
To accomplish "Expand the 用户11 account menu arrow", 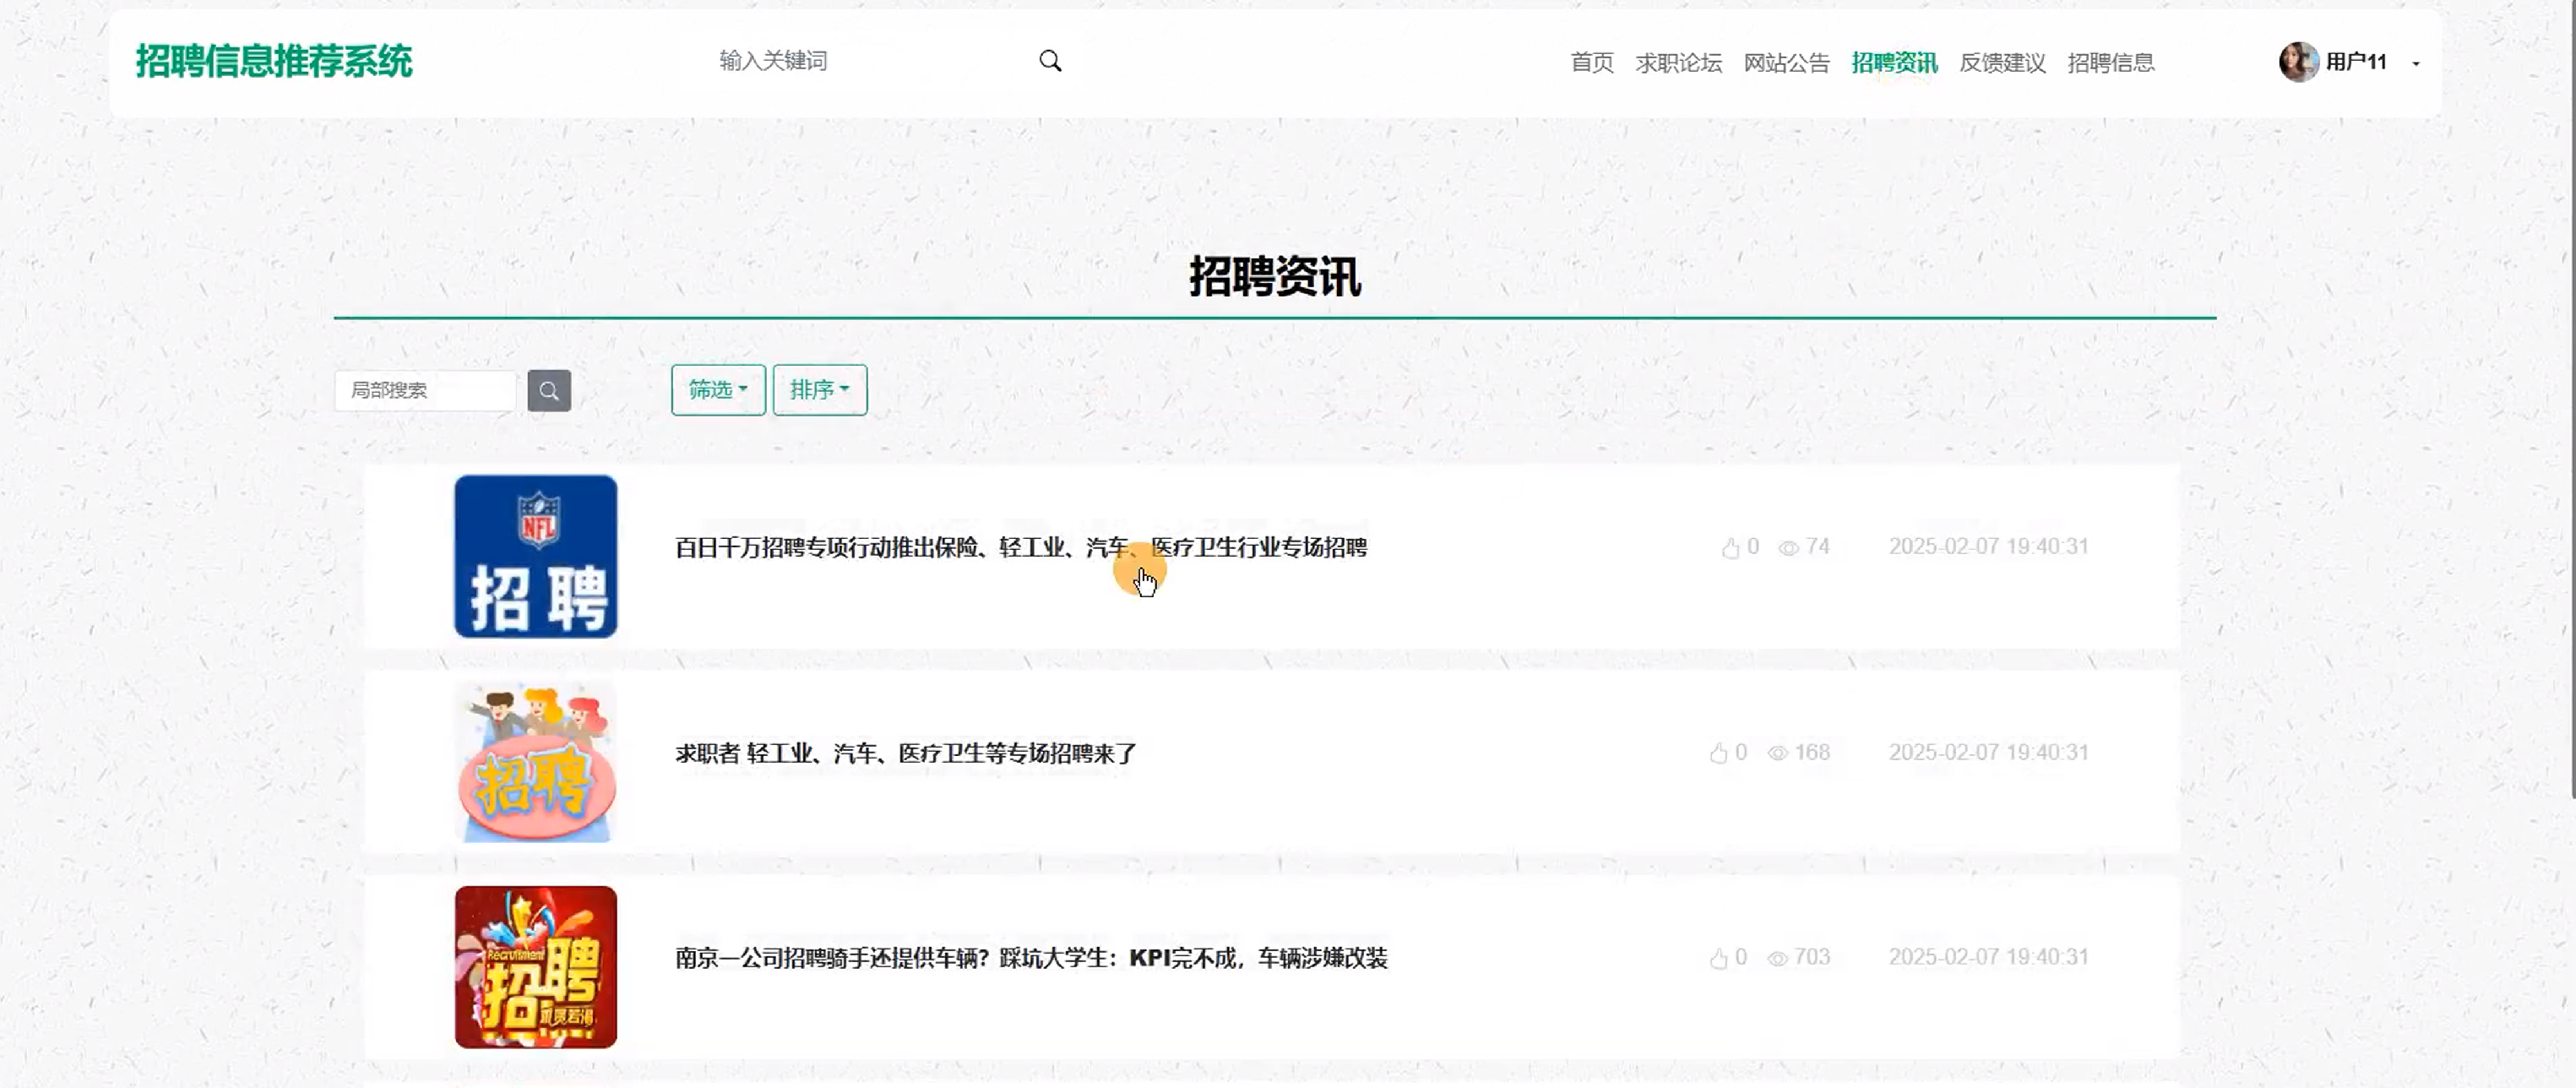I will pyautogui.click(x=2416, y=64).
